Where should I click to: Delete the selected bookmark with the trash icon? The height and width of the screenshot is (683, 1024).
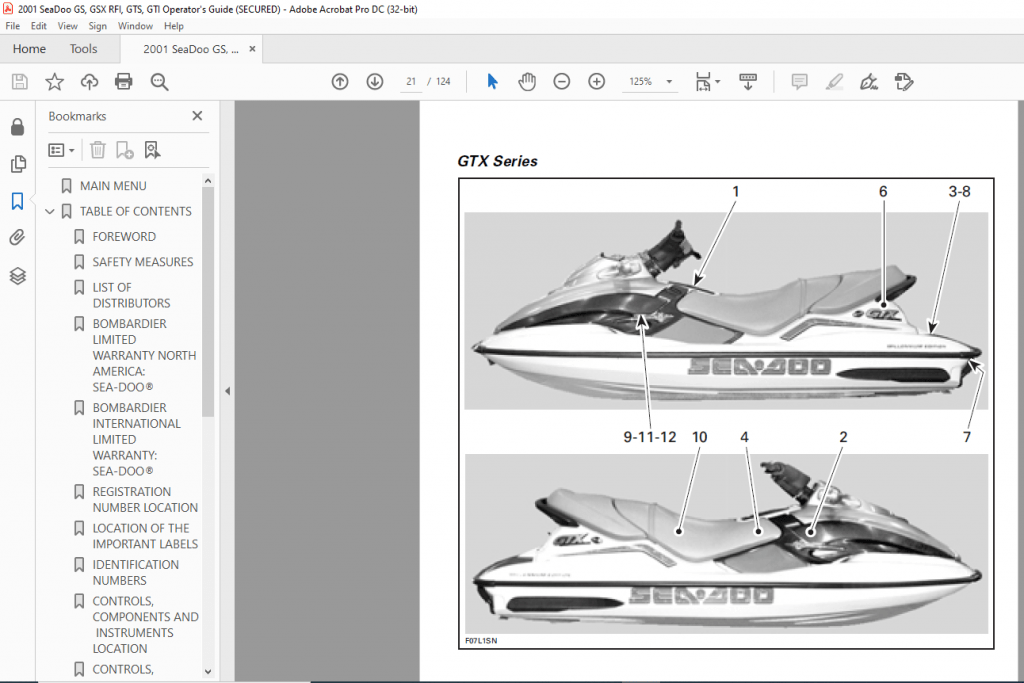click(x=97, y=150)
